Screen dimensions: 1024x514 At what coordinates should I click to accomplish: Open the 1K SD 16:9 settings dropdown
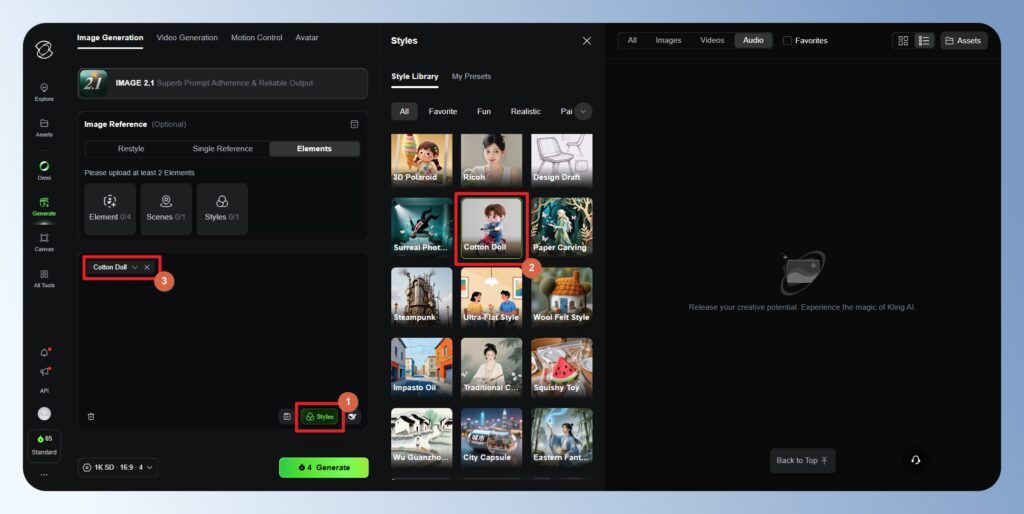point(118,468)
